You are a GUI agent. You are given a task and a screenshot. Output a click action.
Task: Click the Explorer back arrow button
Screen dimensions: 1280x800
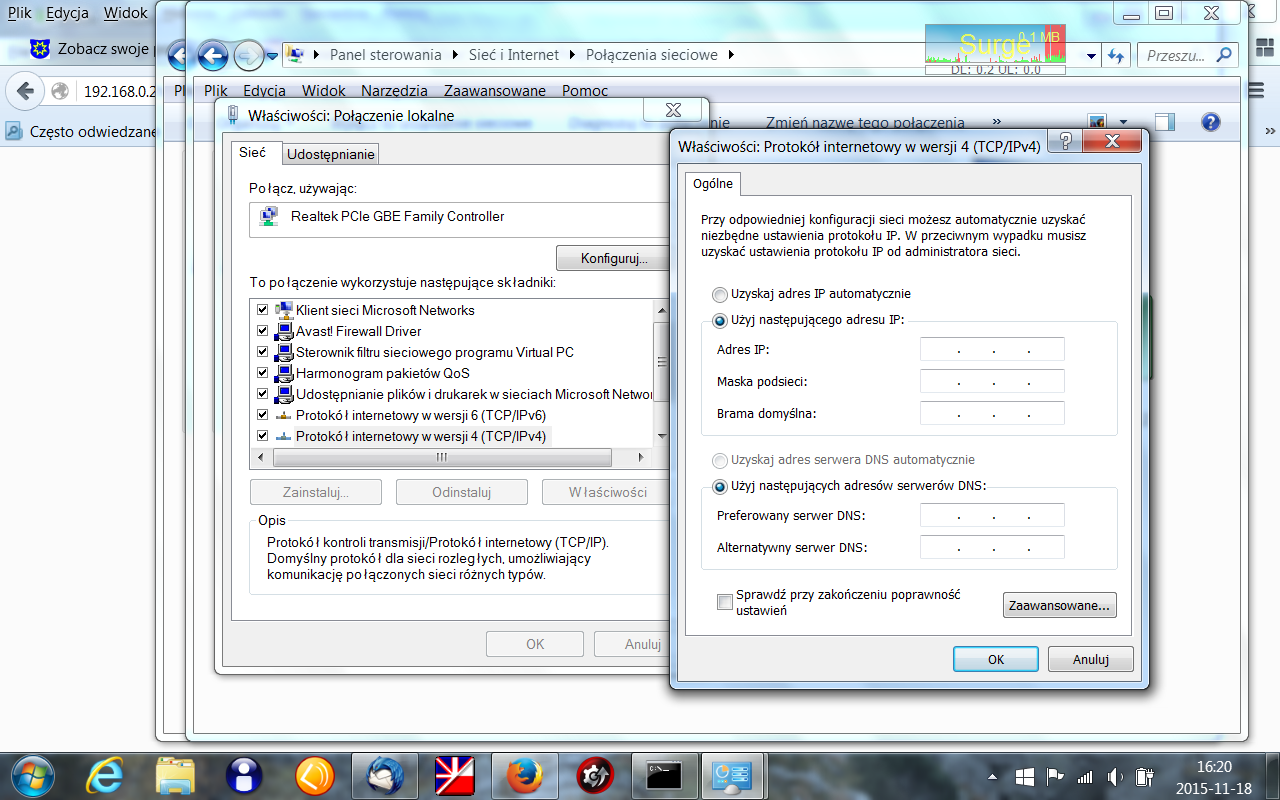coord(213,55)
